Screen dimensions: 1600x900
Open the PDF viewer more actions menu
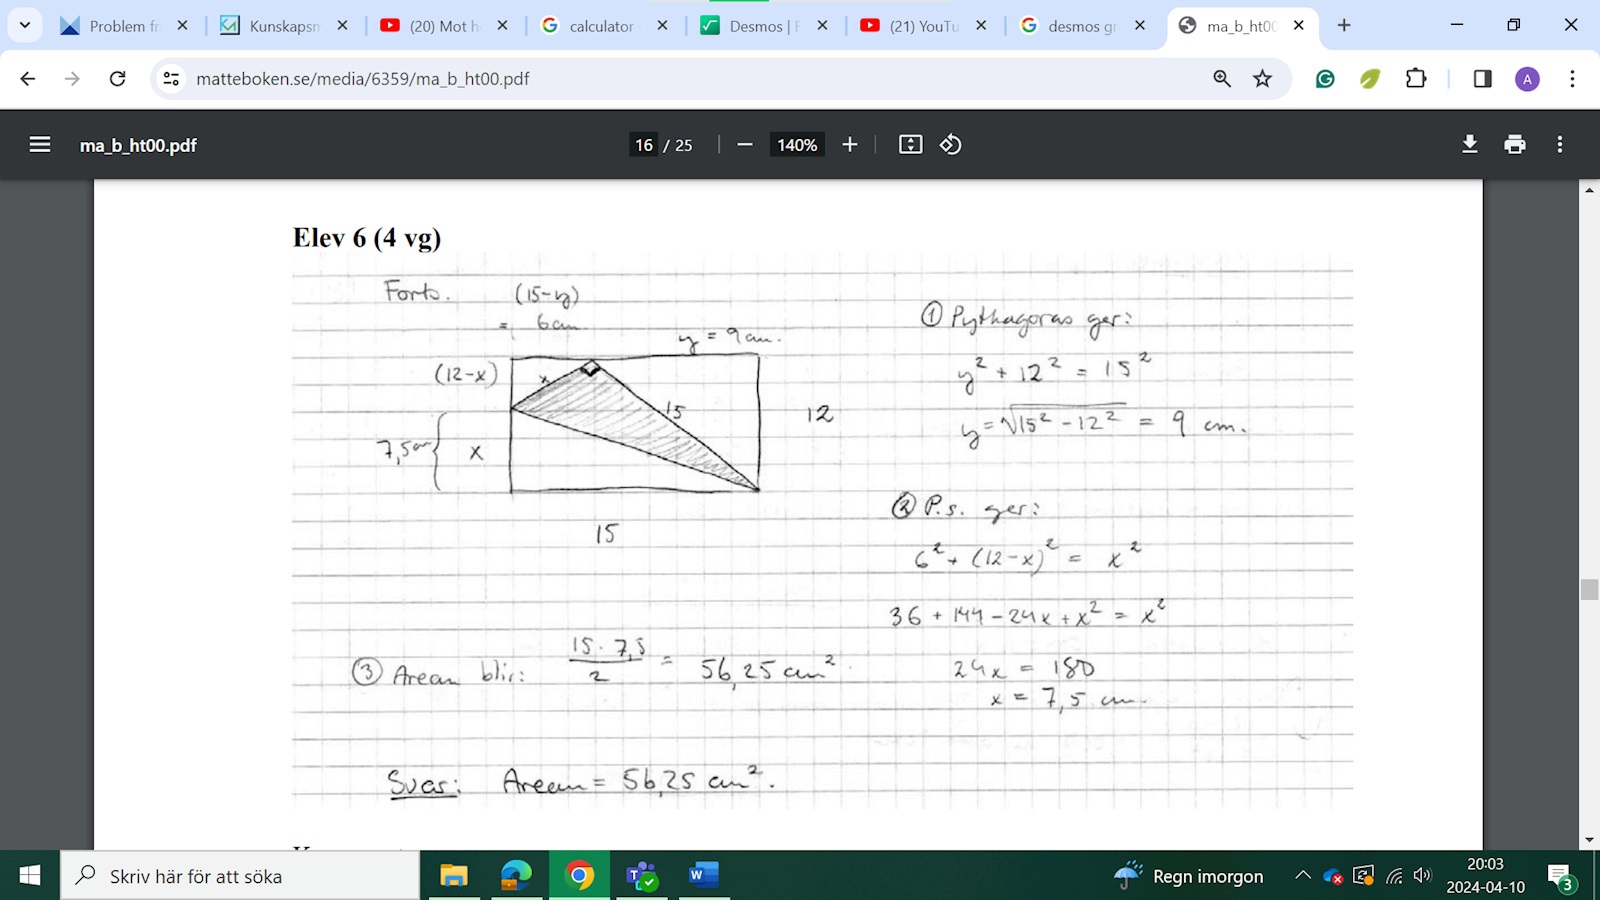tap(1559, 145)
